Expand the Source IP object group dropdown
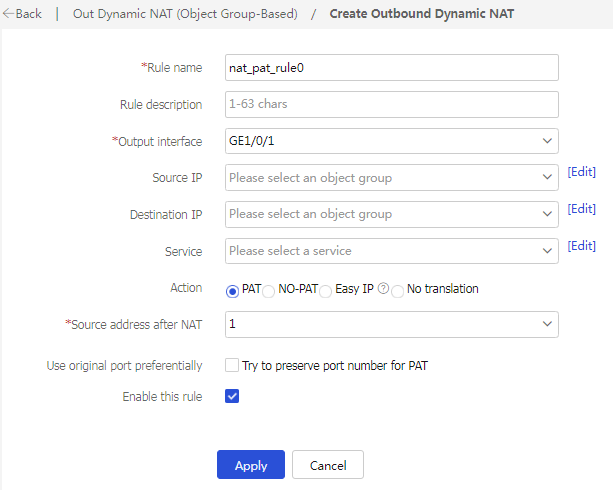Image resolution: width=613 pixels, height=490 pixels. (391, 178)
